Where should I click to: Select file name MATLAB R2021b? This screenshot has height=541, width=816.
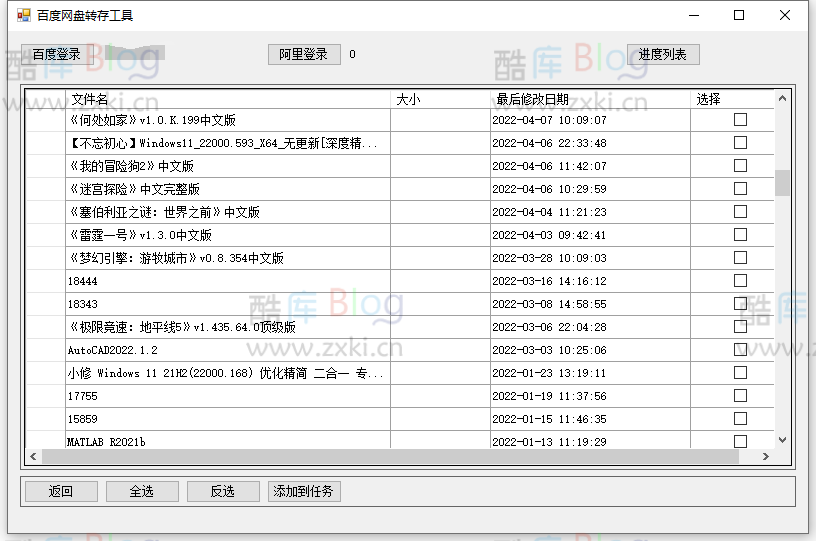pyautogui.click(x=106, y=442)
